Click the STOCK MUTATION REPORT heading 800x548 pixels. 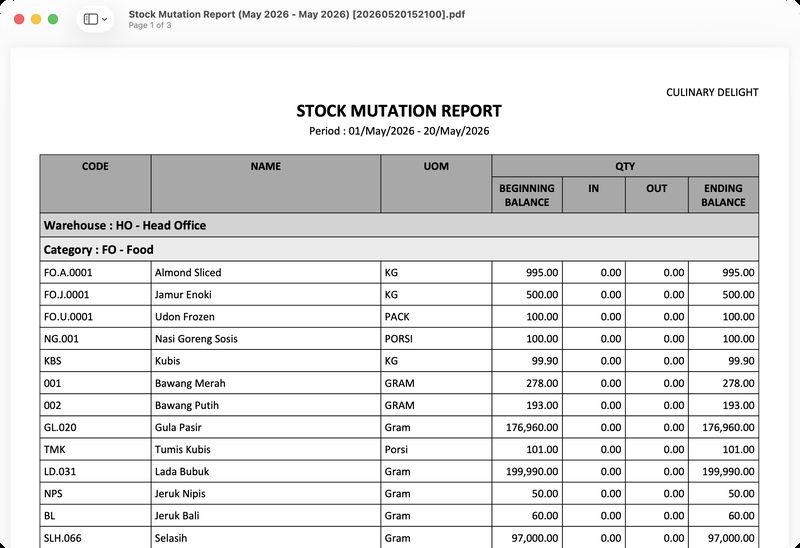click(399, 111)
